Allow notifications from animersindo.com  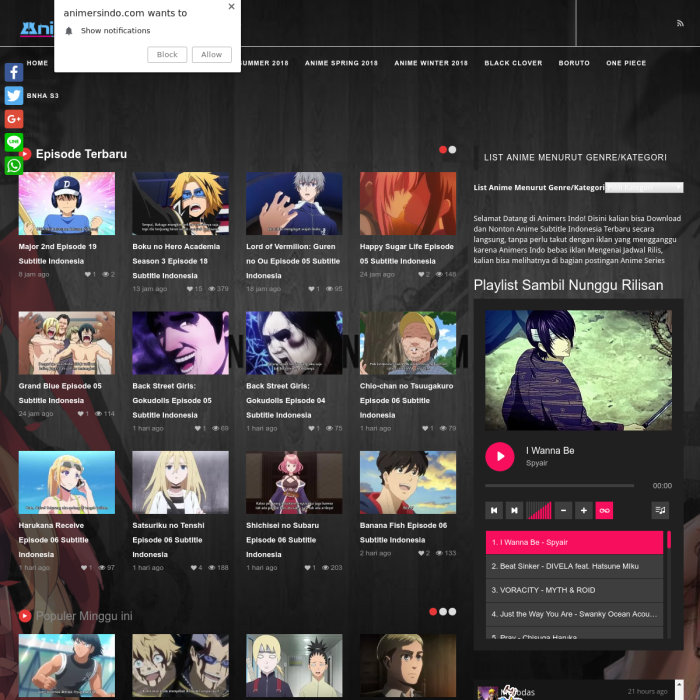[212, 54]
